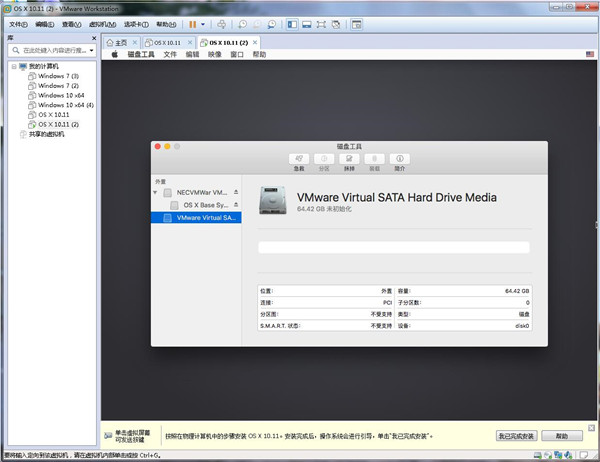The width and height of the screenshot is (600, 462).
Task: Click the Revert to Snapshot toolbar icon
Action: 257,24
